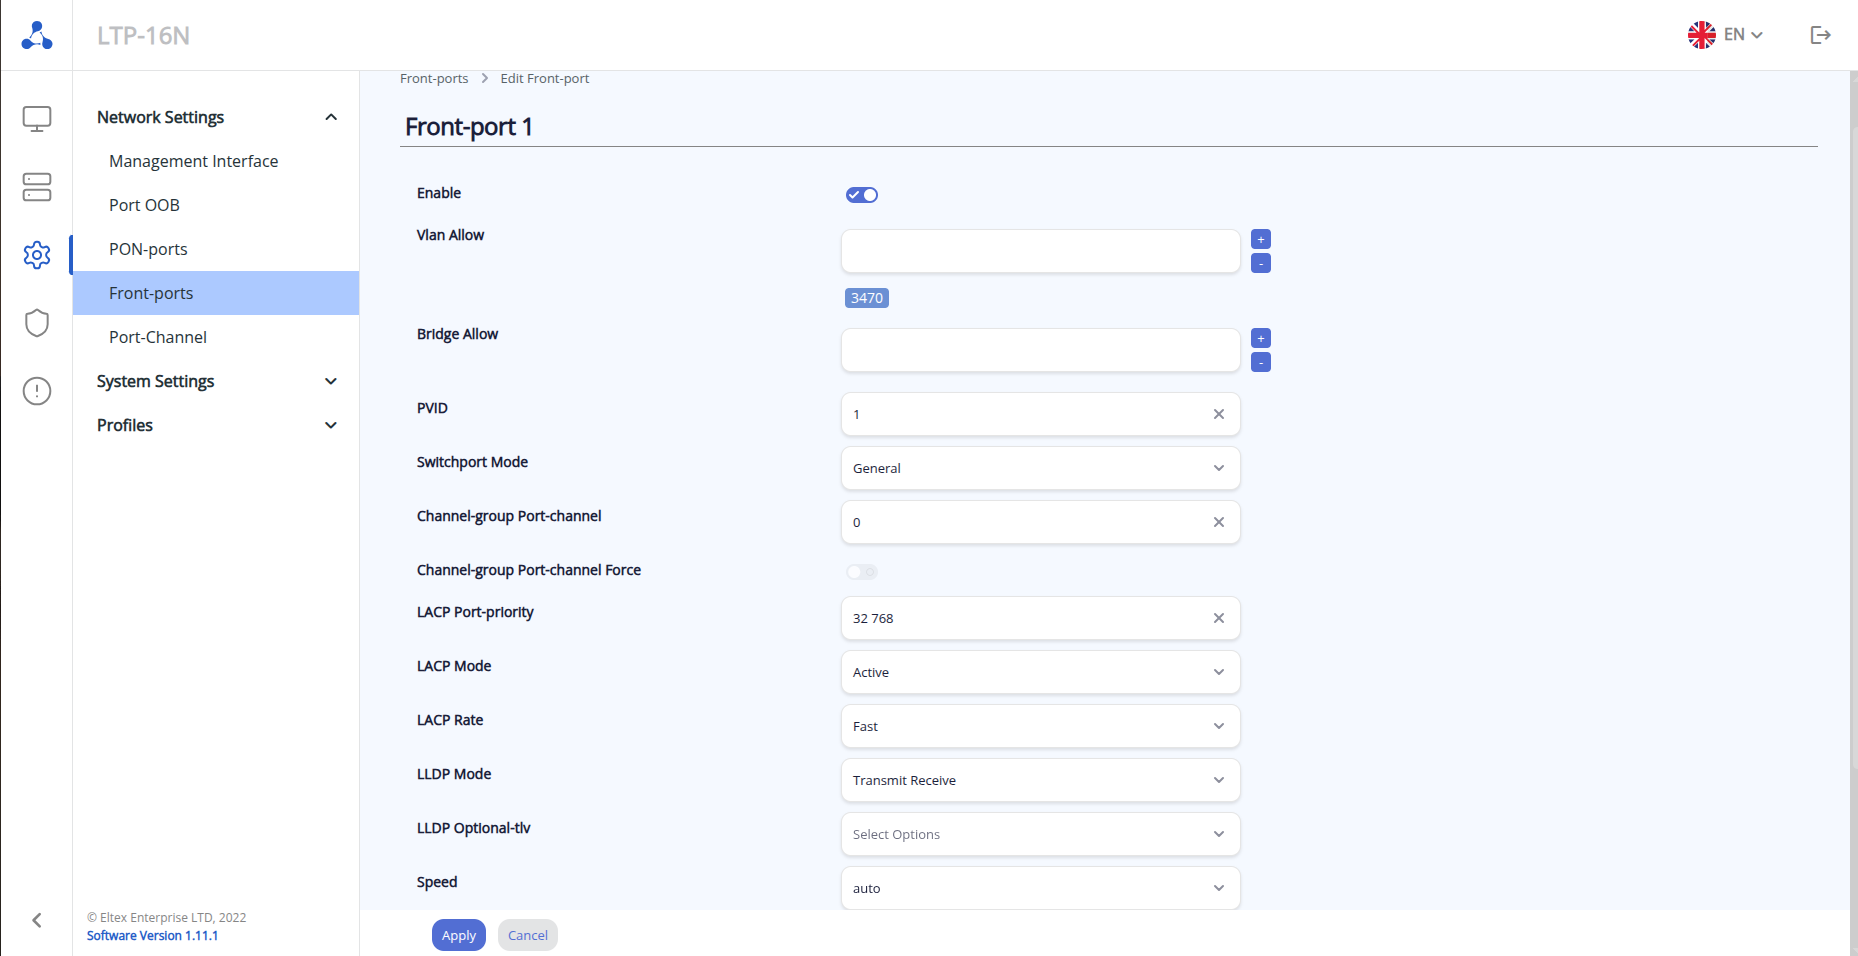Collapse the sidebar with left arrow
Image resolution: width=1858 pixels, height=956 pixels.
pos(37,920)
